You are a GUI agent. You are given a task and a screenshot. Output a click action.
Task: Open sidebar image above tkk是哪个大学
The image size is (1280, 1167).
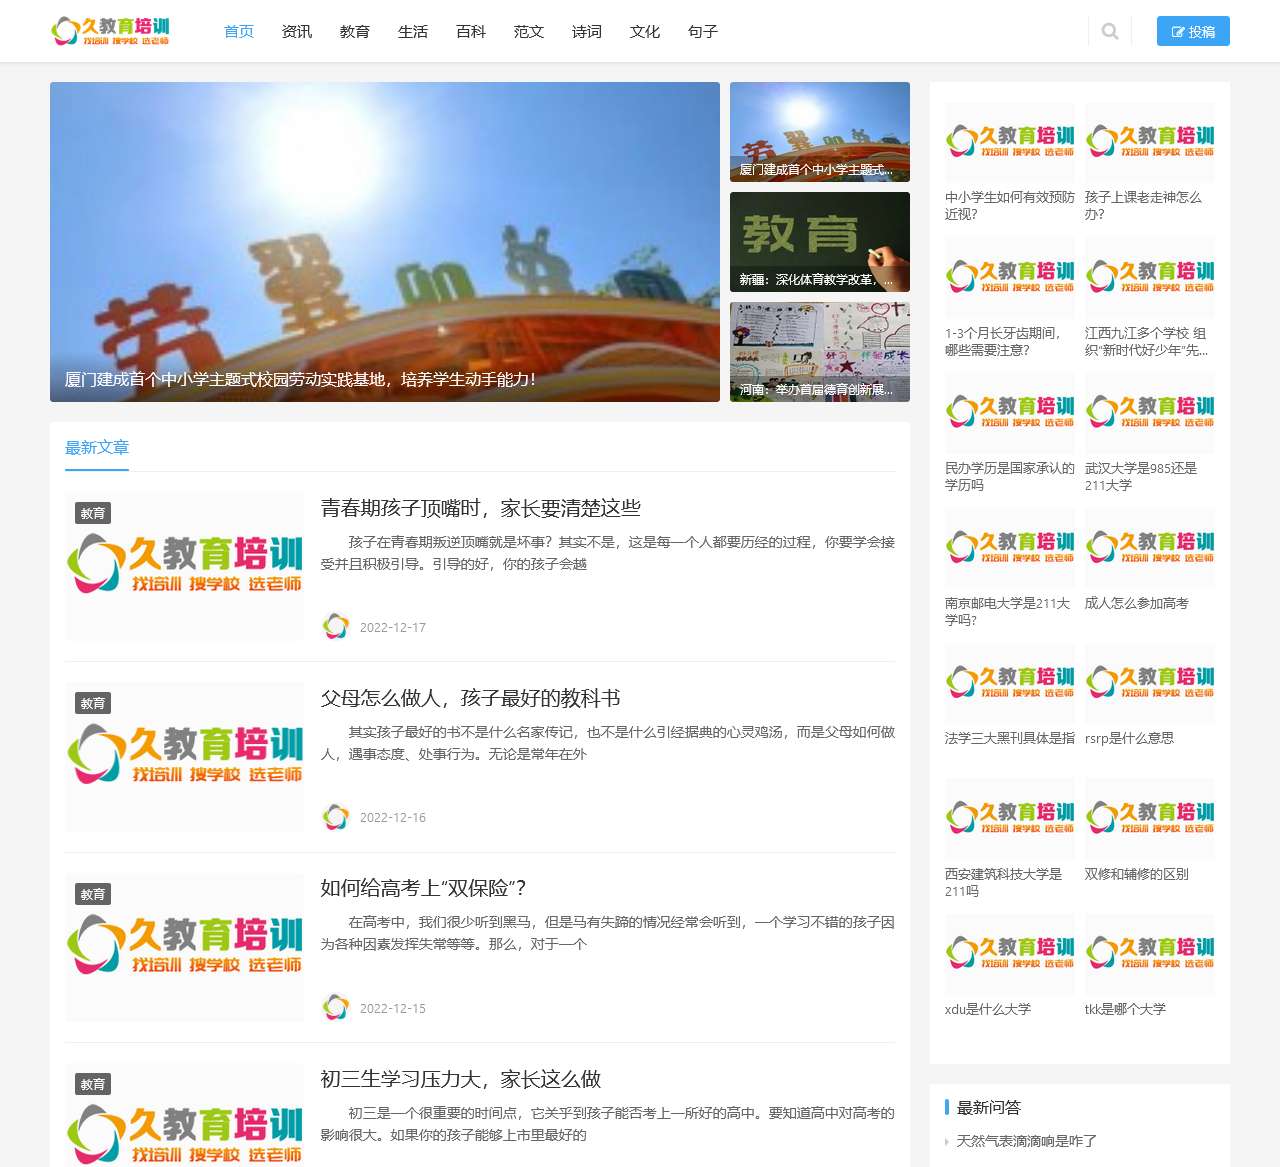click(x=1150, y=953)
